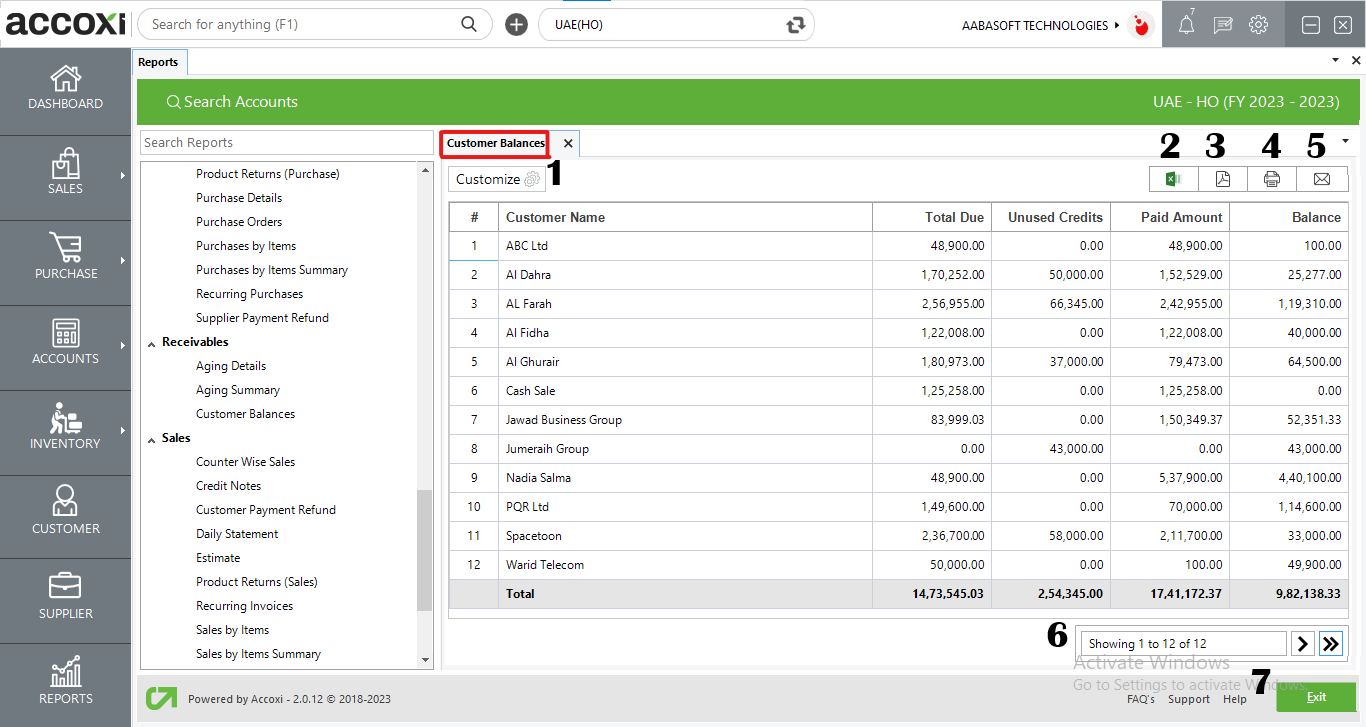
Task: Email the report via envelope icon
Action: [x=1322, y=178]
